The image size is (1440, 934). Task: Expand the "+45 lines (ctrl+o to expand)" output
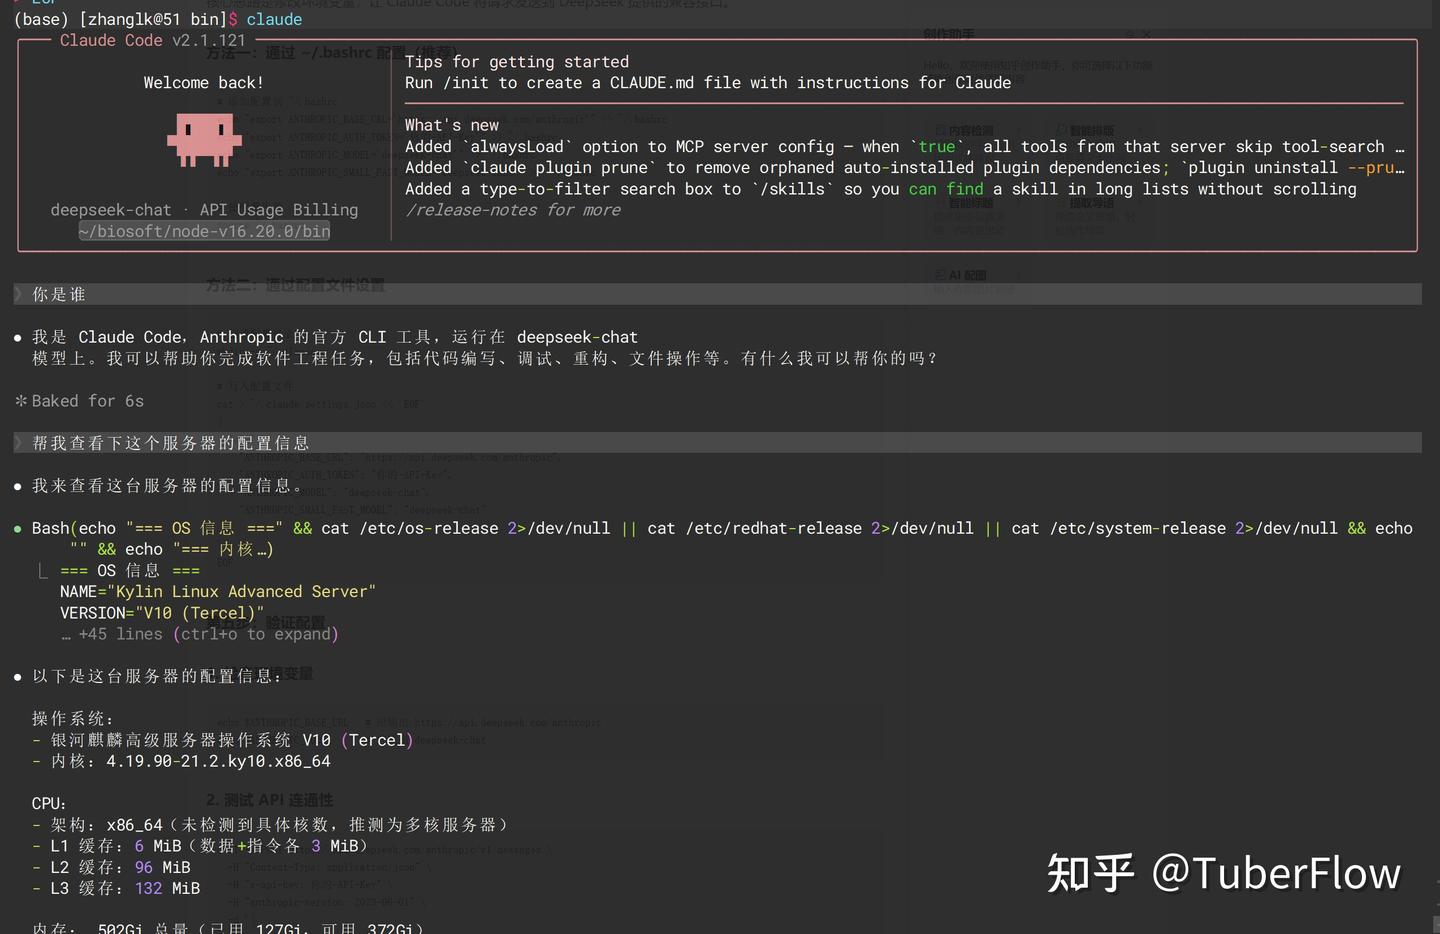(200, 634)
